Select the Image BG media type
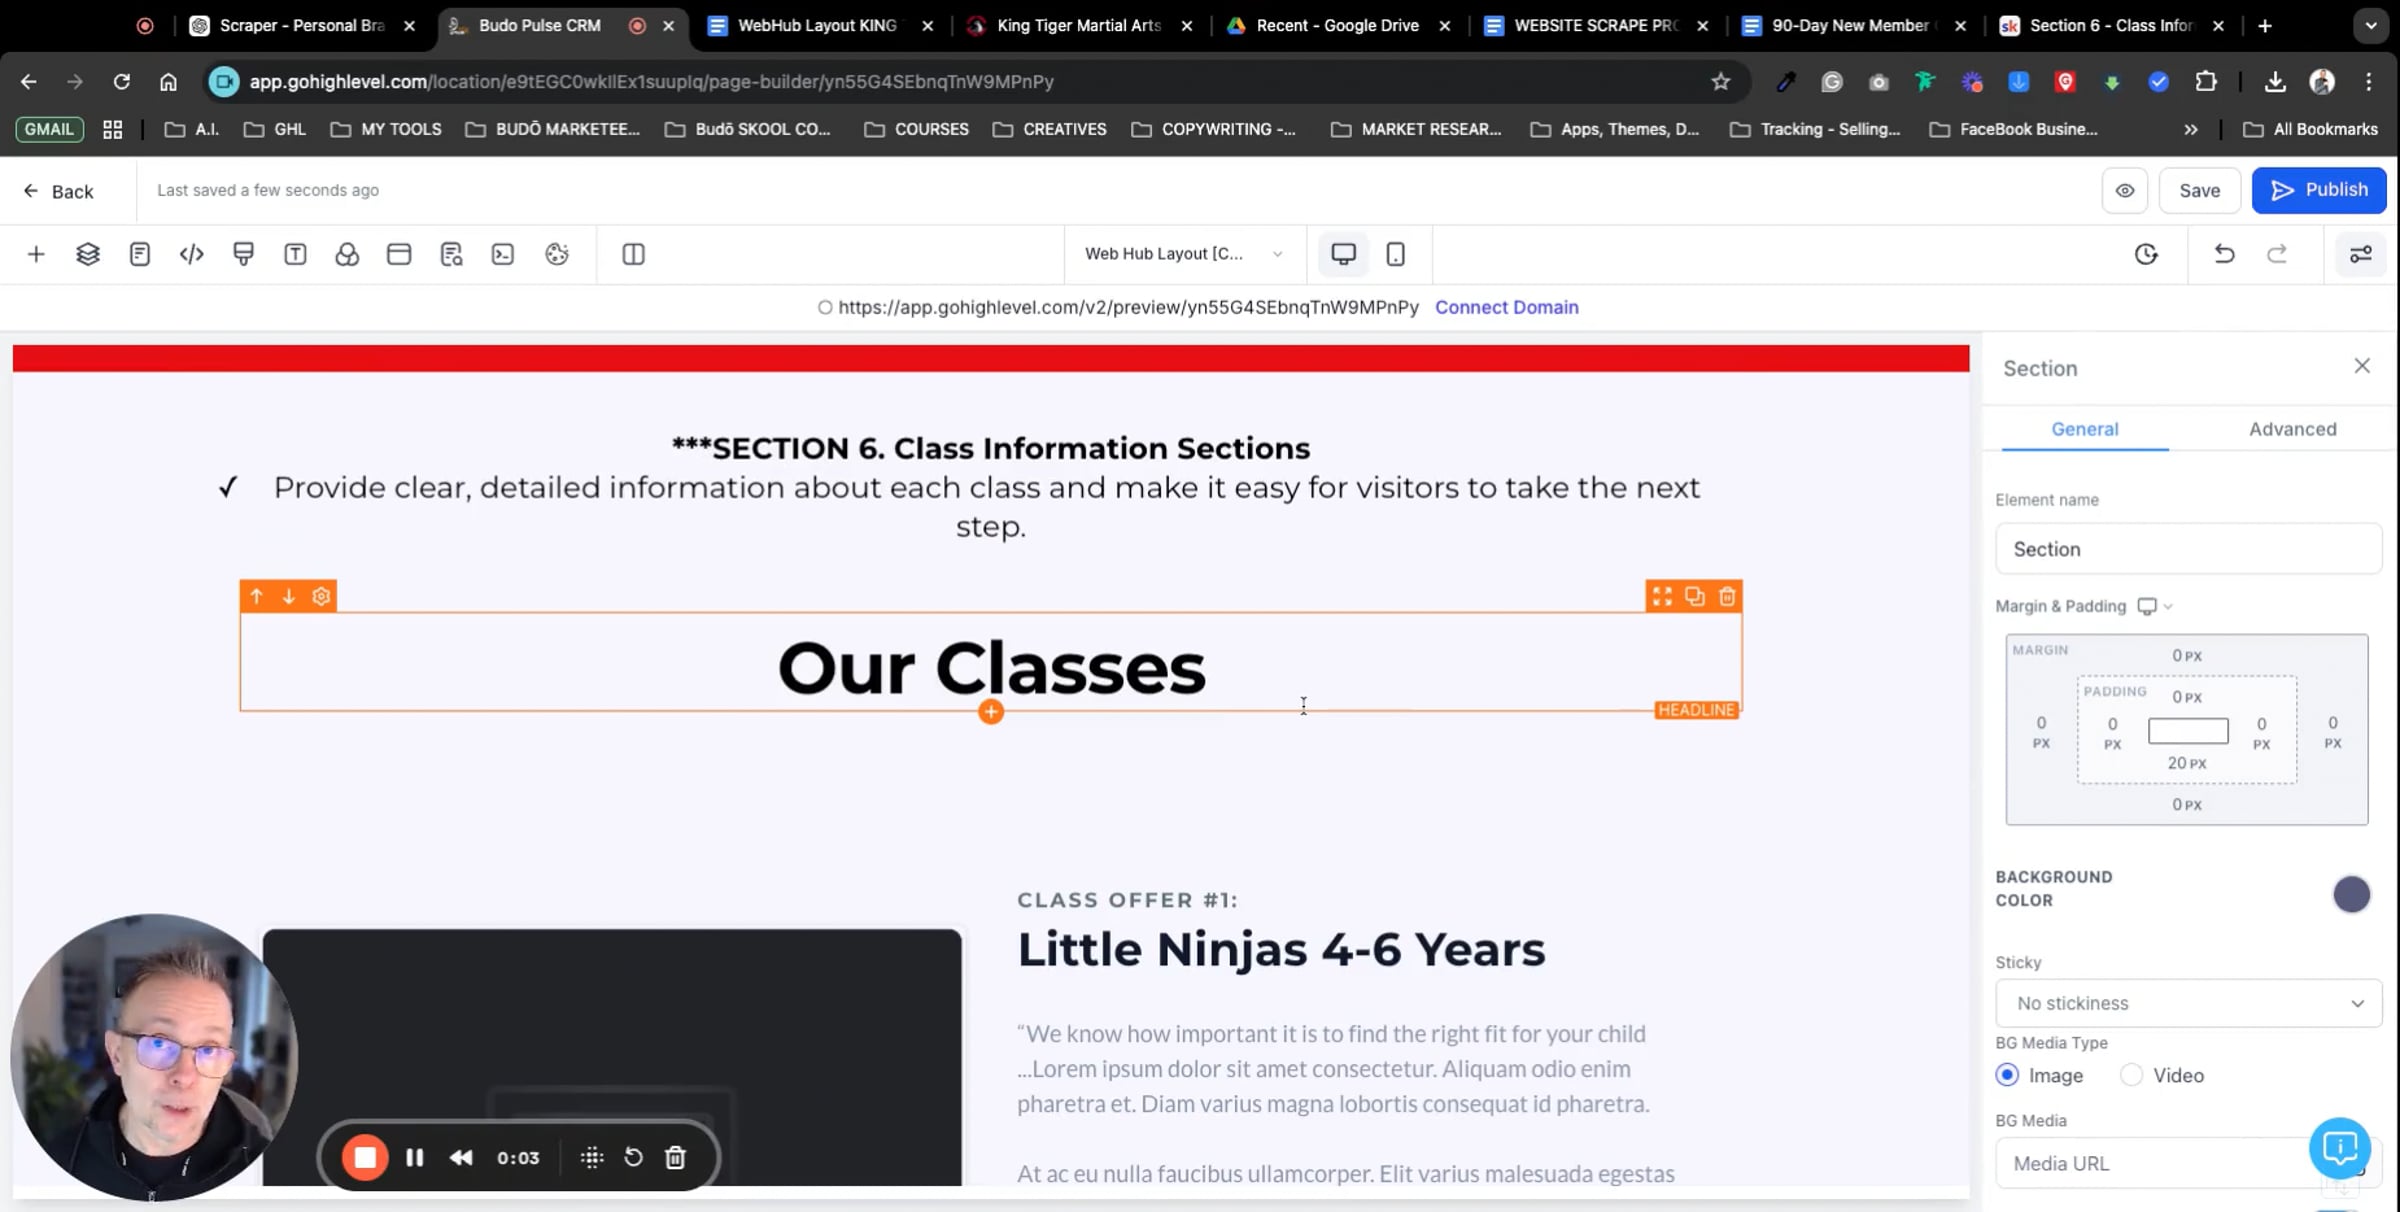The width and height of the screenshot is (2400, 1212). [x=2007, y=1075]
